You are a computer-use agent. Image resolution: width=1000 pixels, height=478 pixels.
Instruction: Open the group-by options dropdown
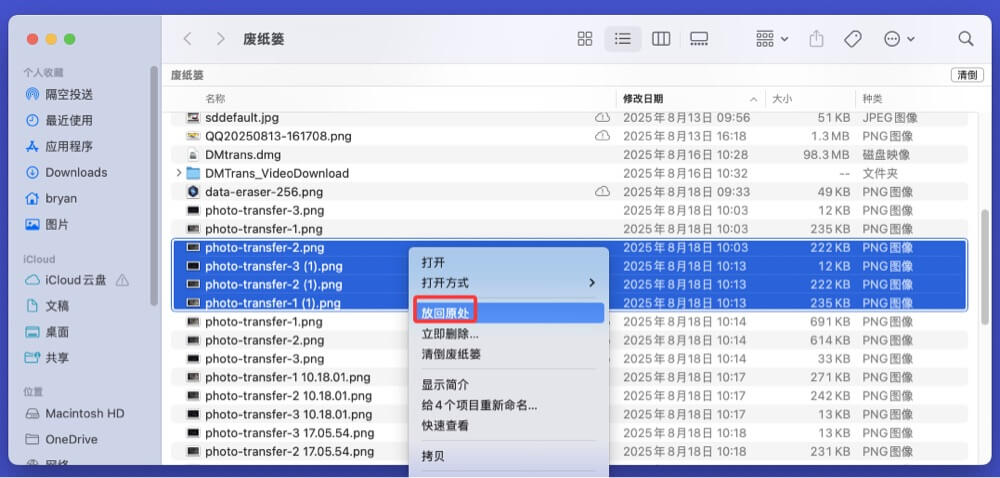click(x=772, y=39)
